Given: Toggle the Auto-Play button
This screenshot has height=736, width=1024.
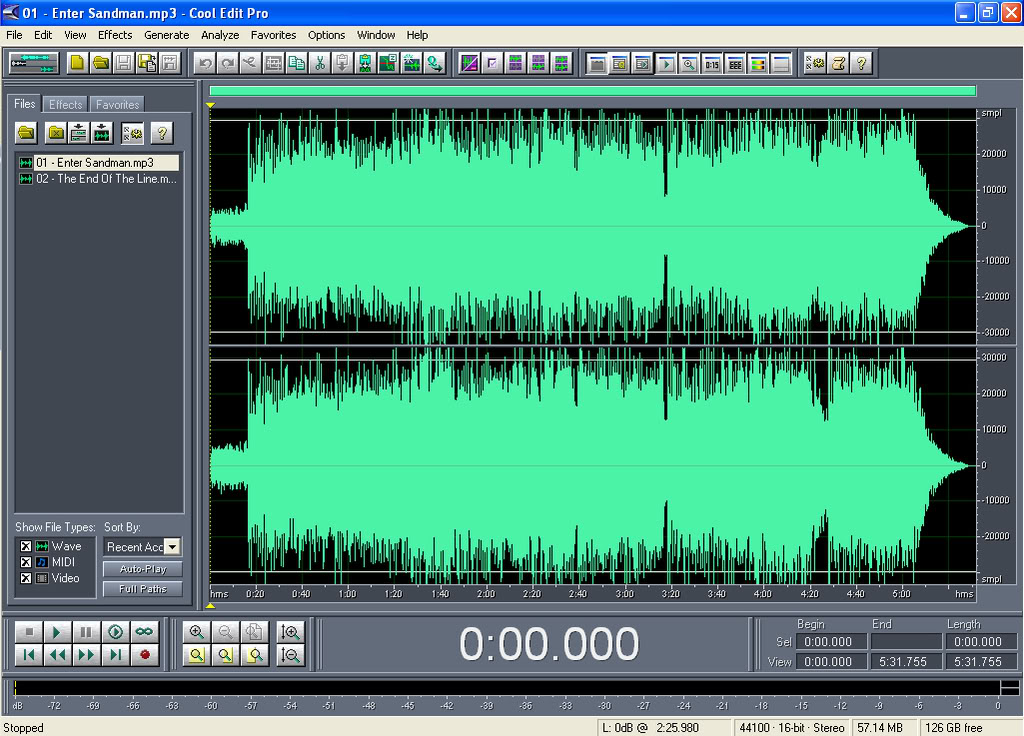Looking at the screenshot, I should (x=142, y=569).
